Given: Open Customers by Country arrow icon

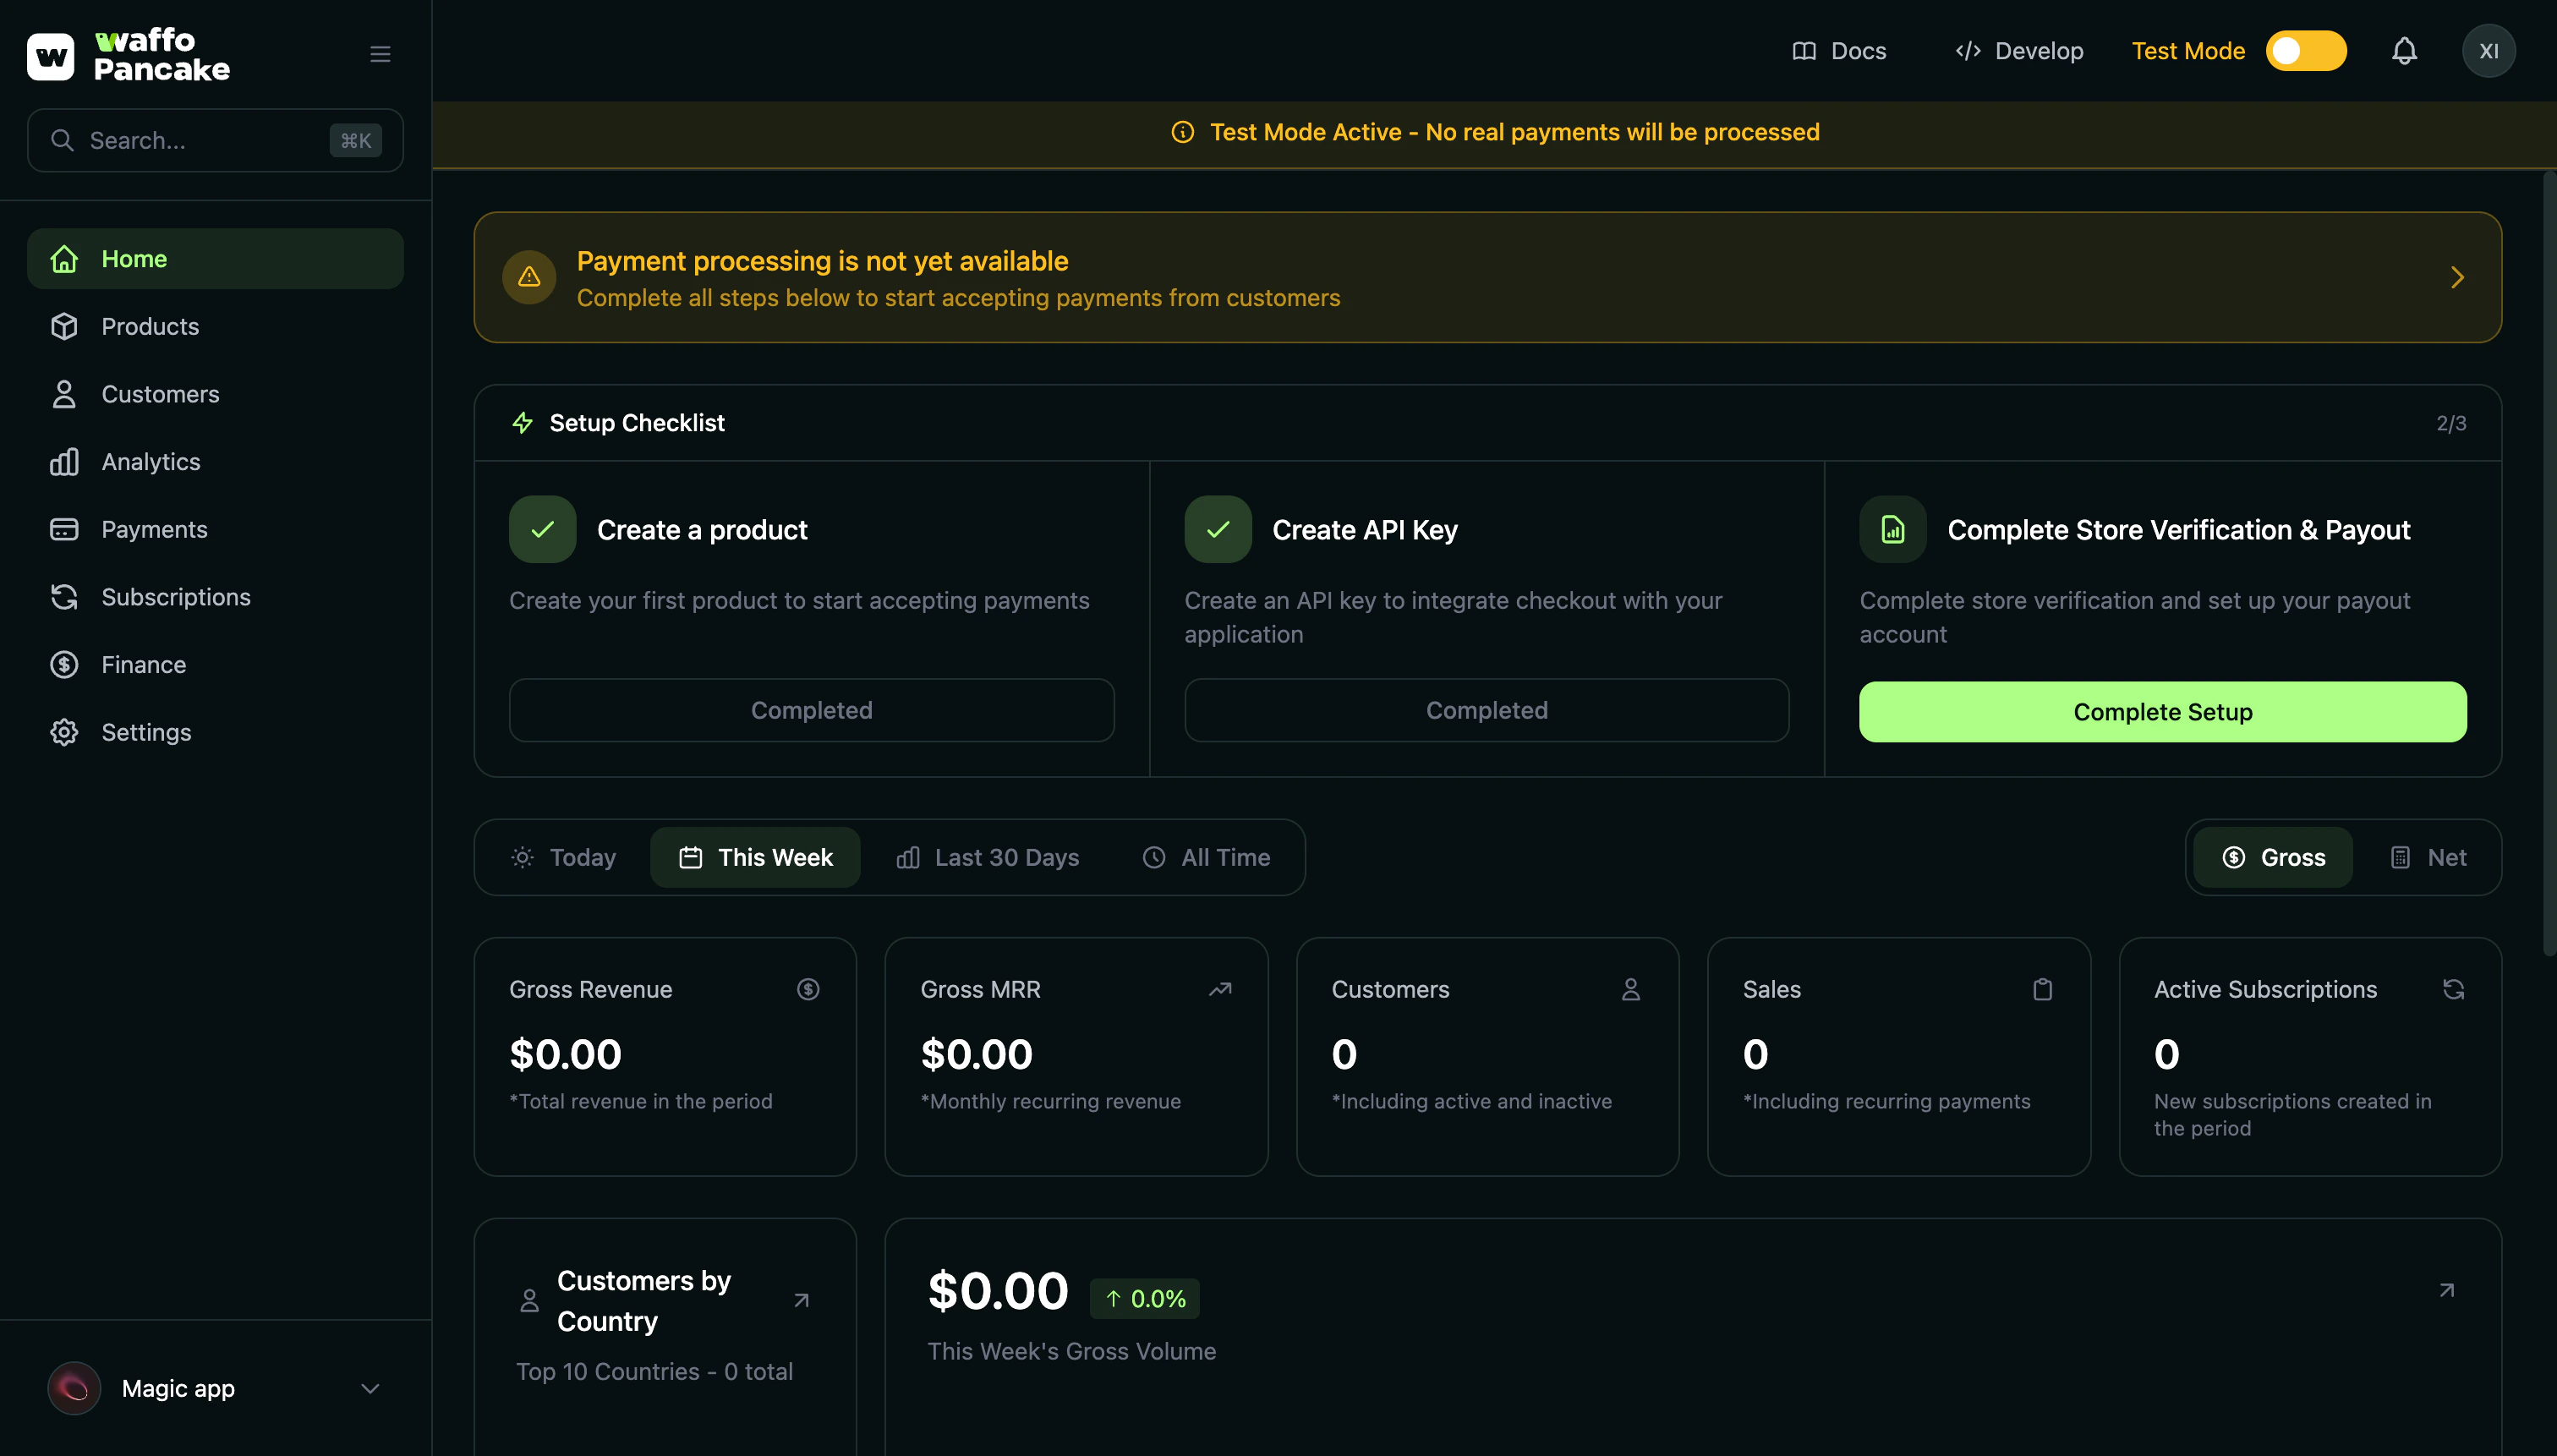Looking at the screenshot, I should coord(801,1300).
